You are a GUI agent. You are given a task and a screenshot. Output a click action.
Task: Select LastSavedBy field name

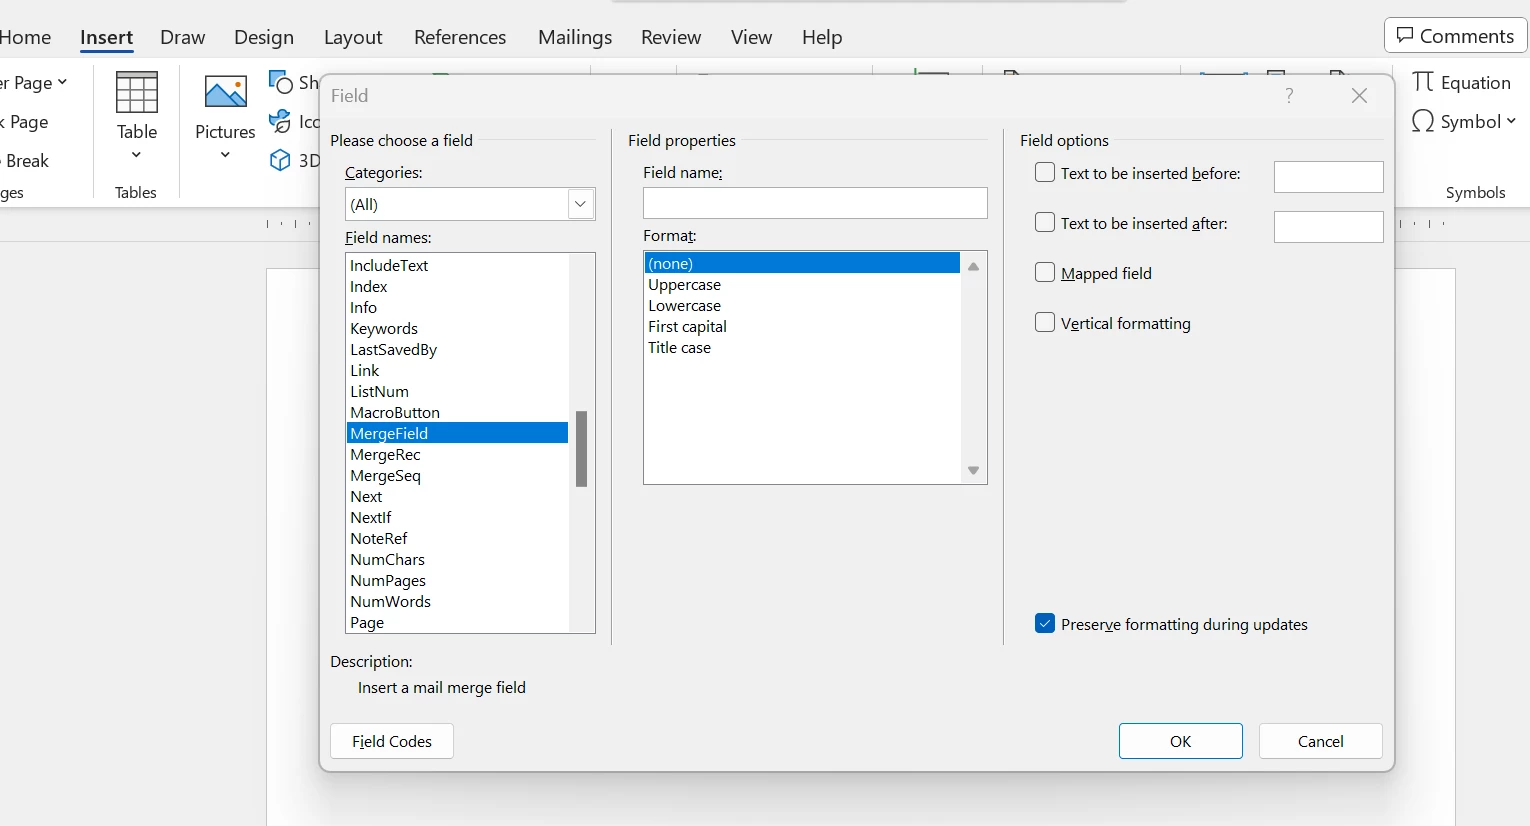point(457,349)
